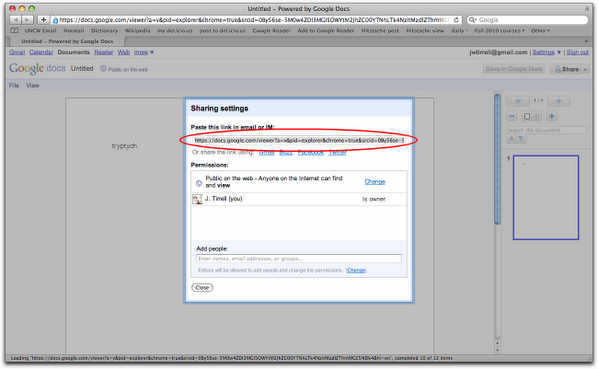This screenshot has height=369, width=598.
Task: Share the link via Gmail
Action: pos(266,152)
